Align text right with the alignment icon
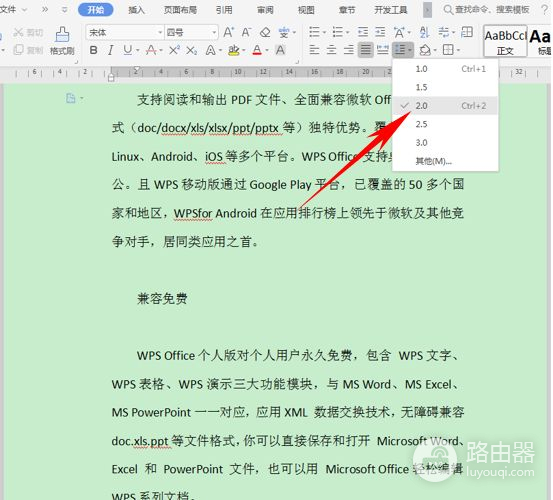The width and height of the screenshot is (553, 500). point(348,50)
